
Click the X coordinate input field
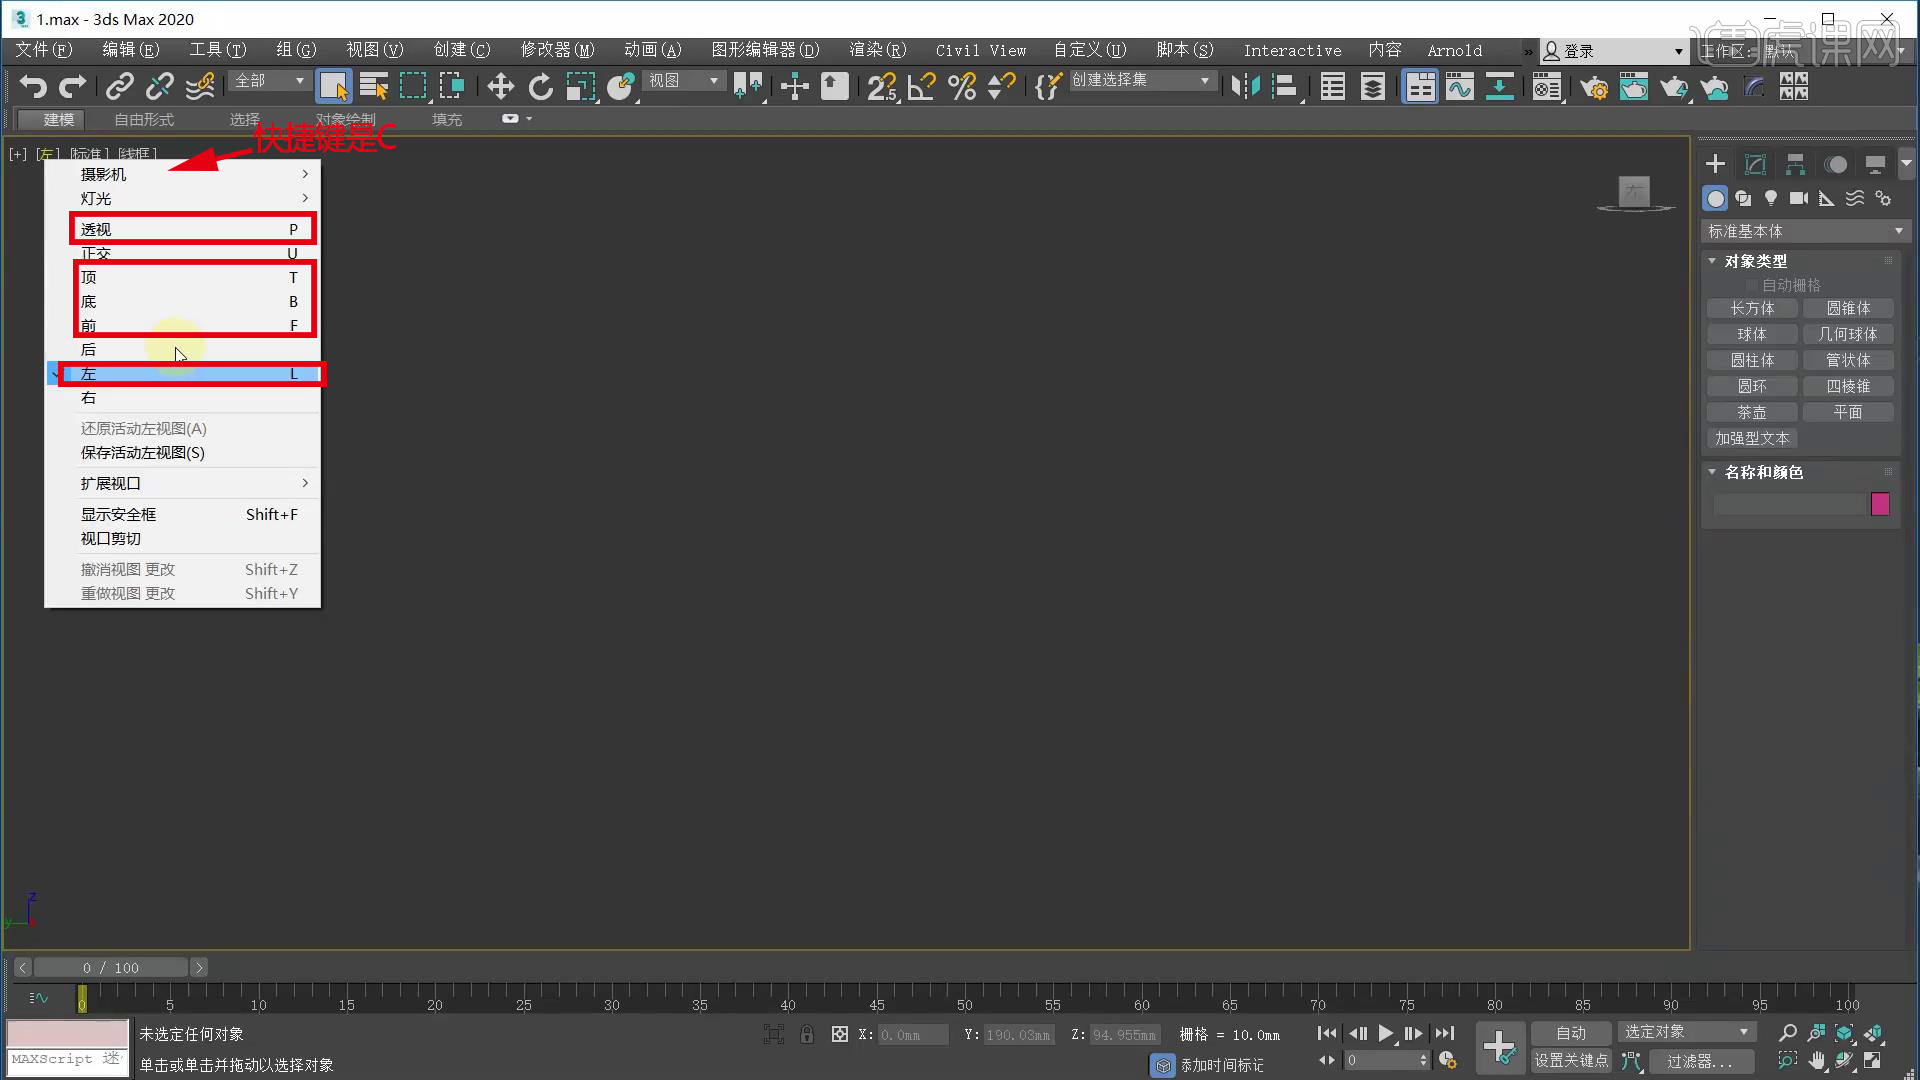pos(913,1035)
